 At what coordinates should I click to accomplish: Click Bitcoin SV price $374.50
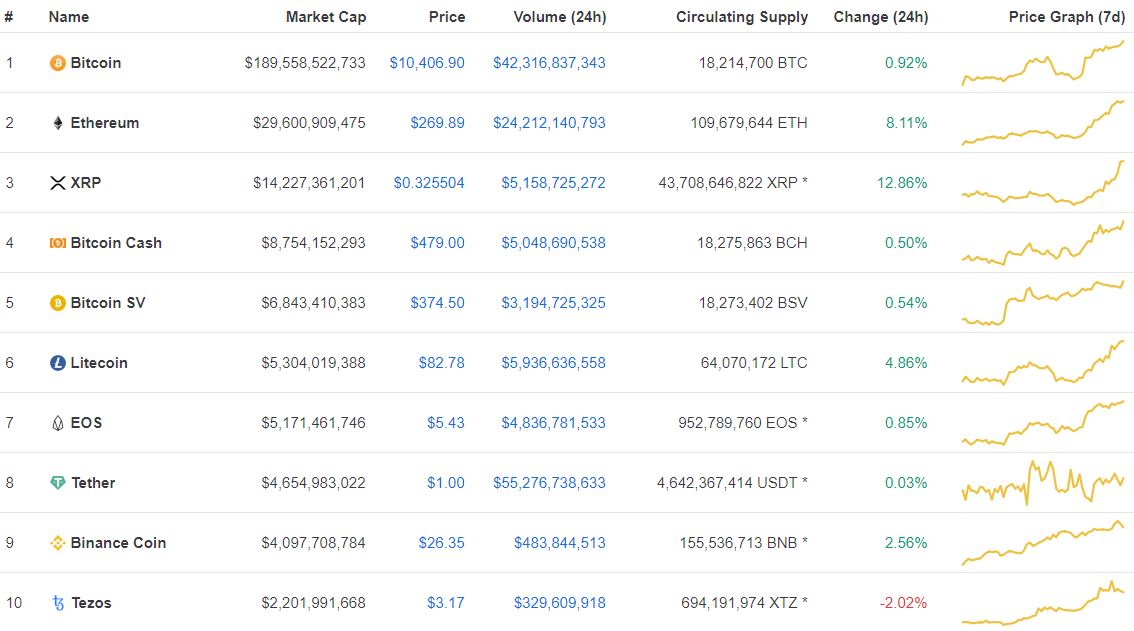click(x=438, y=303)
